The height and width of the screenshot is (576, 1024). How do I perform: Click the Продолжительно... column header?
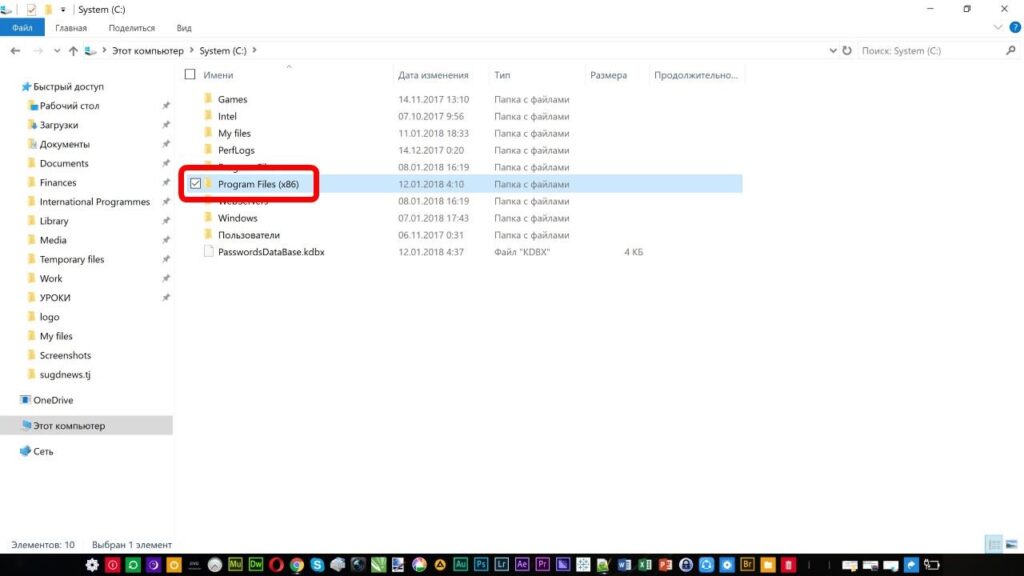(x=696, y=75)
